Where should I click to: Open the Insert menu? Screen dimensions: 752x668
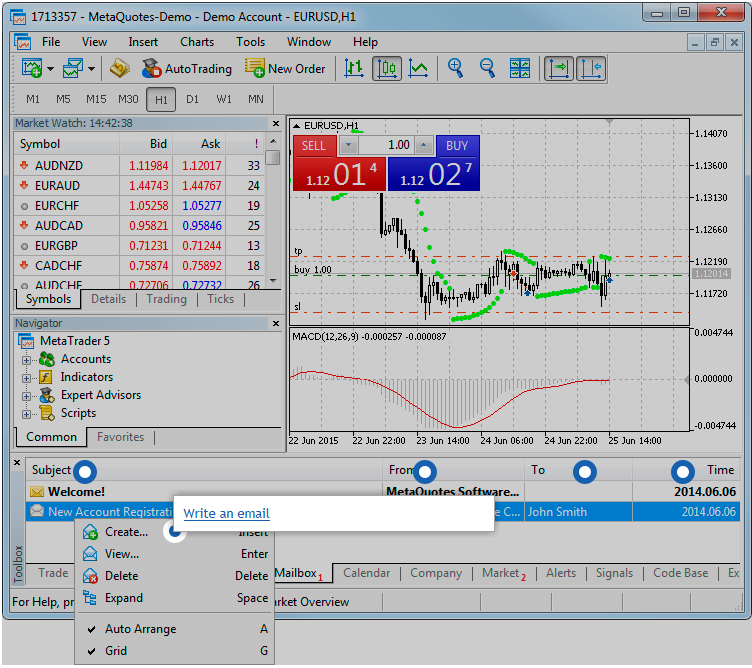click(x=143, y=42)
